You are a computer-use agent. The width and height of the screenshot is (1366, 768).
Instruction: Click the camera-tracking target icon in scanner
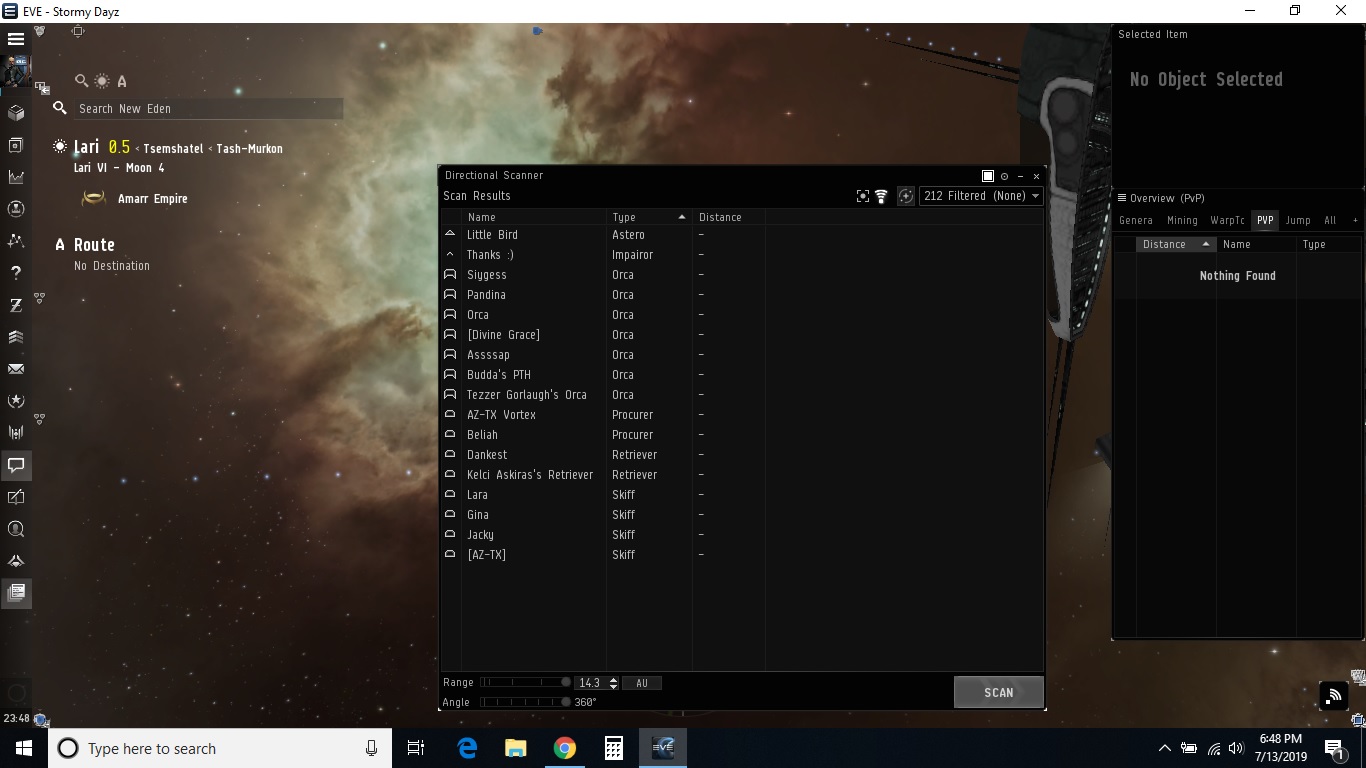863,196
